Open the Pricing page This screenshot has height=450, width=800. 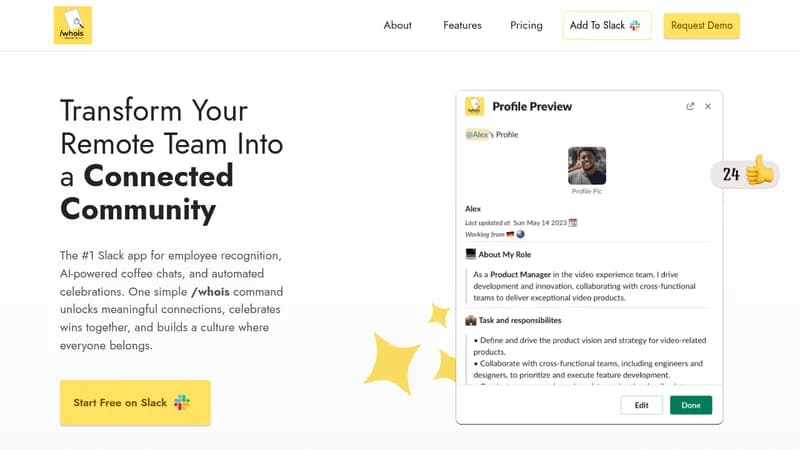click(526, 26)
